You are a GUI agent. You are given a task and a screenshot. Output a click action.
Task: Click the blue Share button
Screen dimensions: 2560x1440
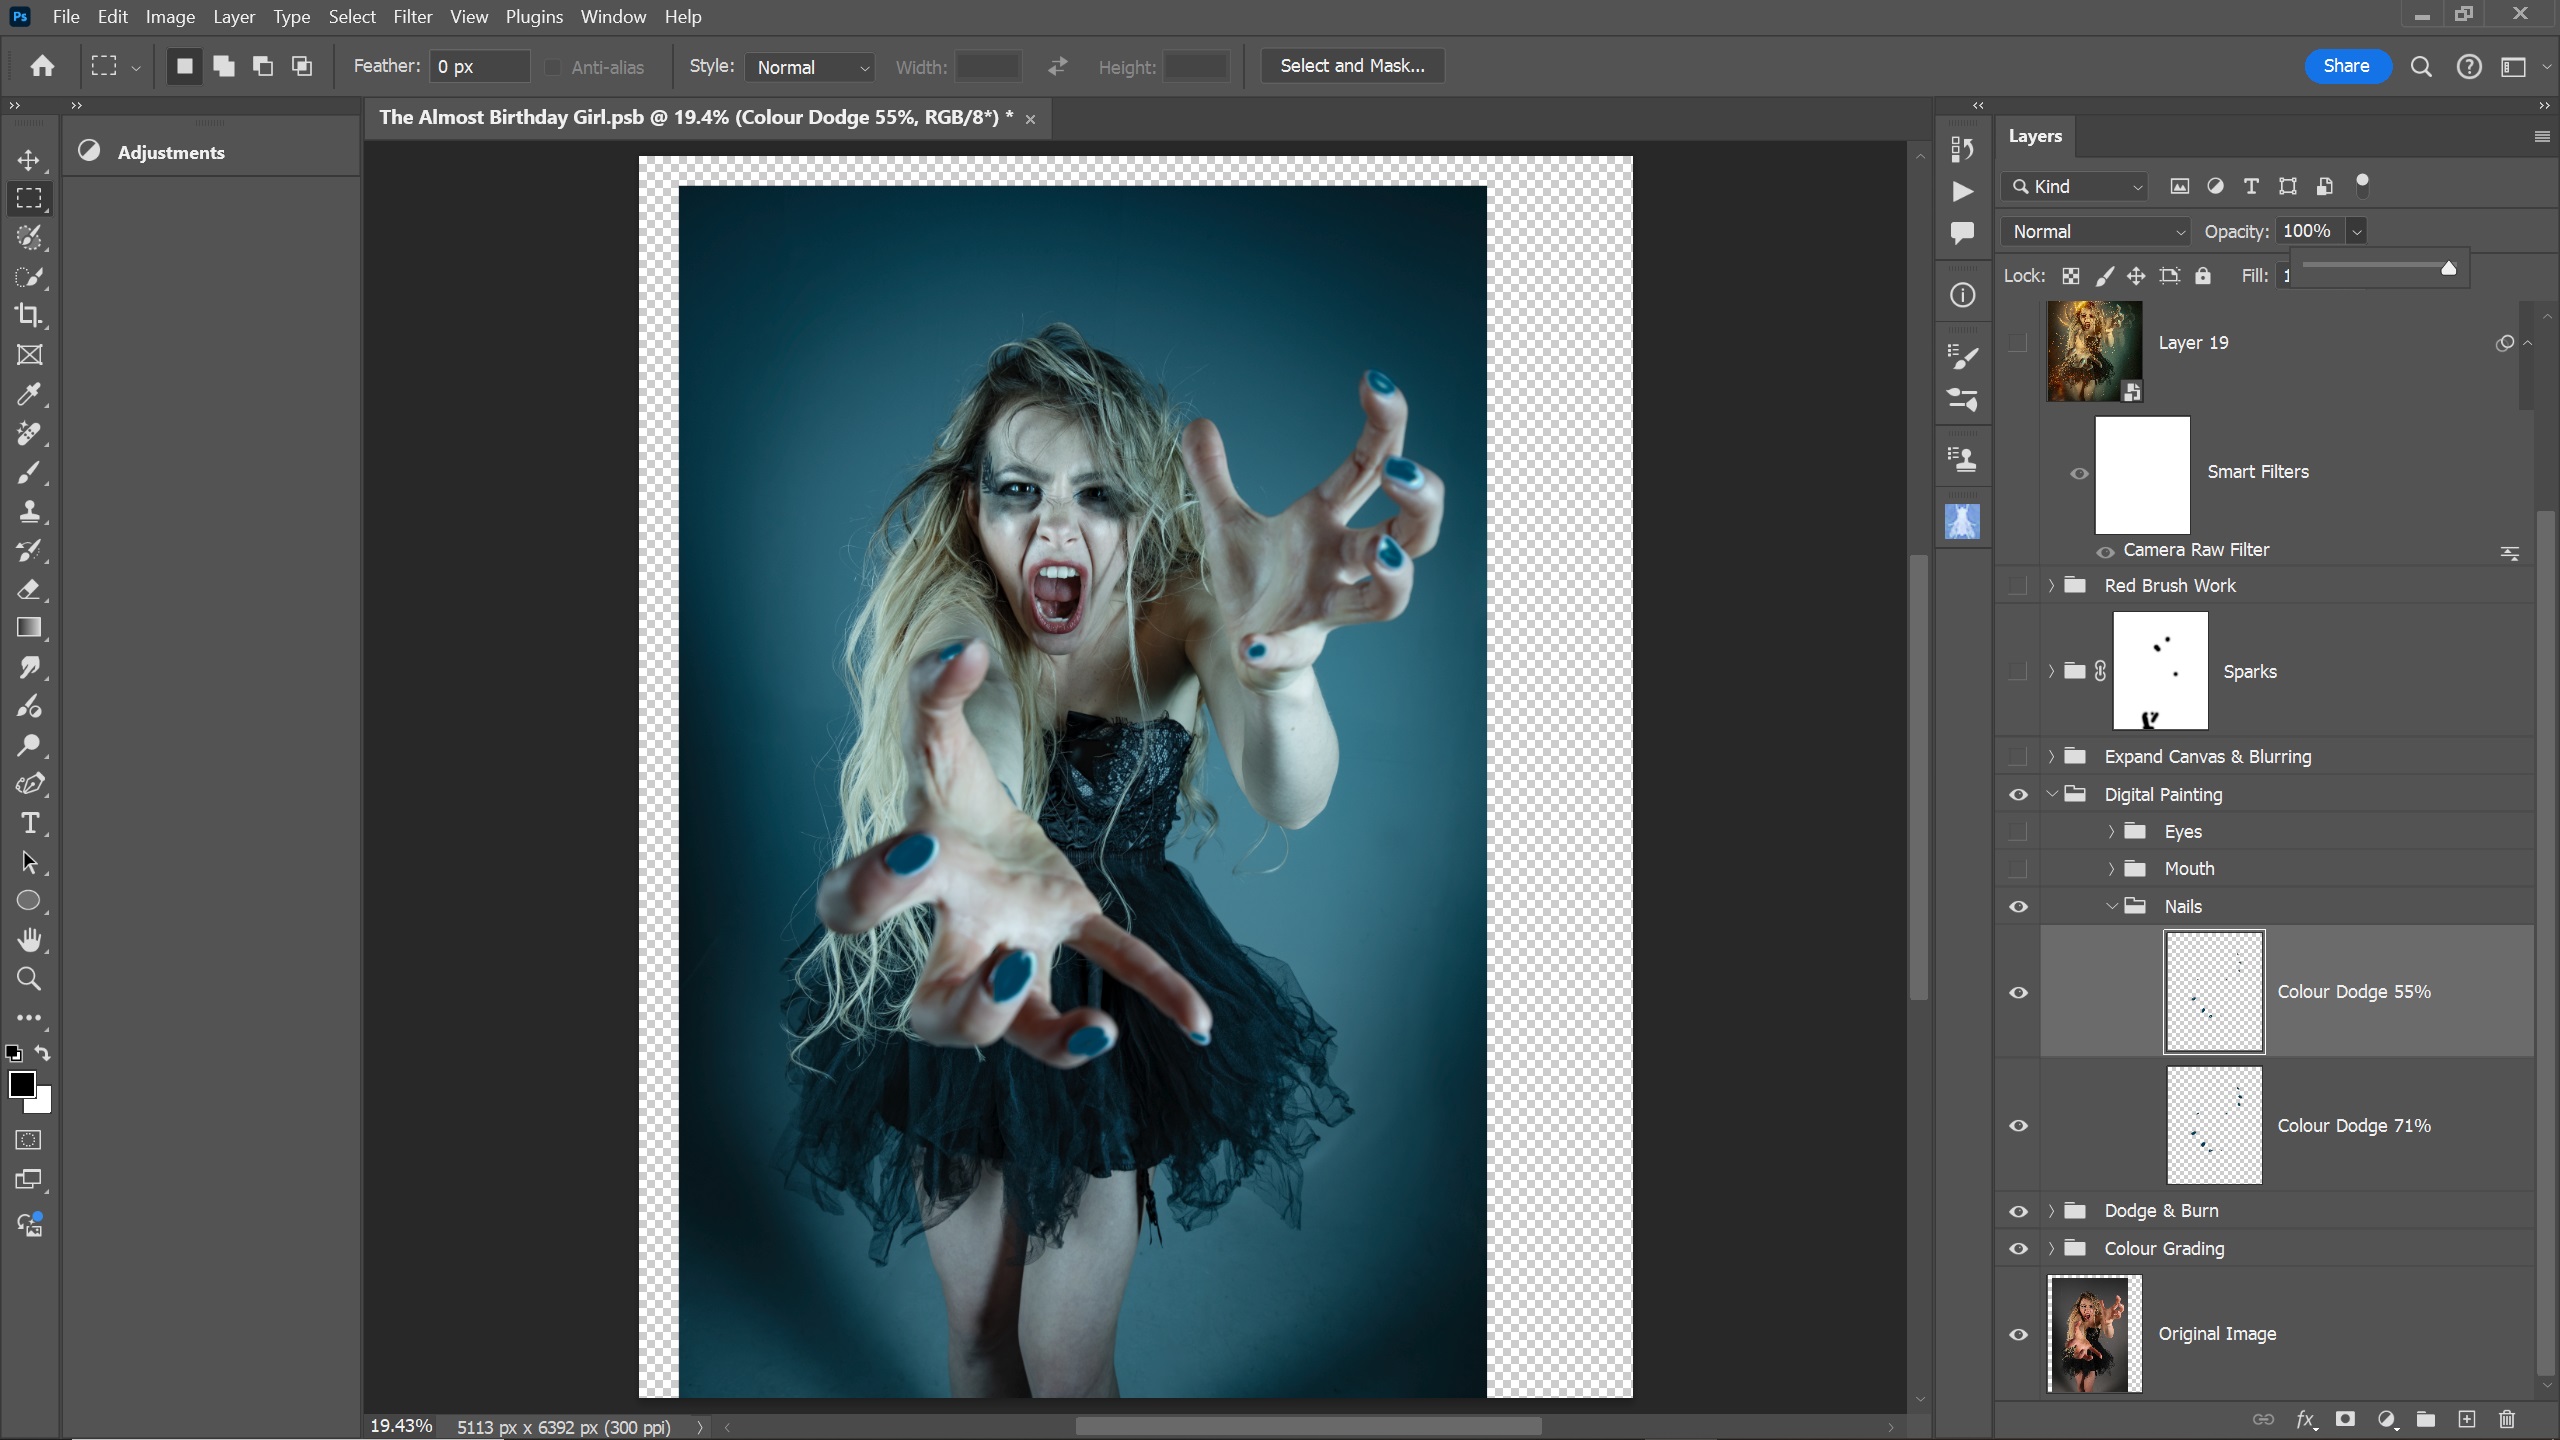2346,66
